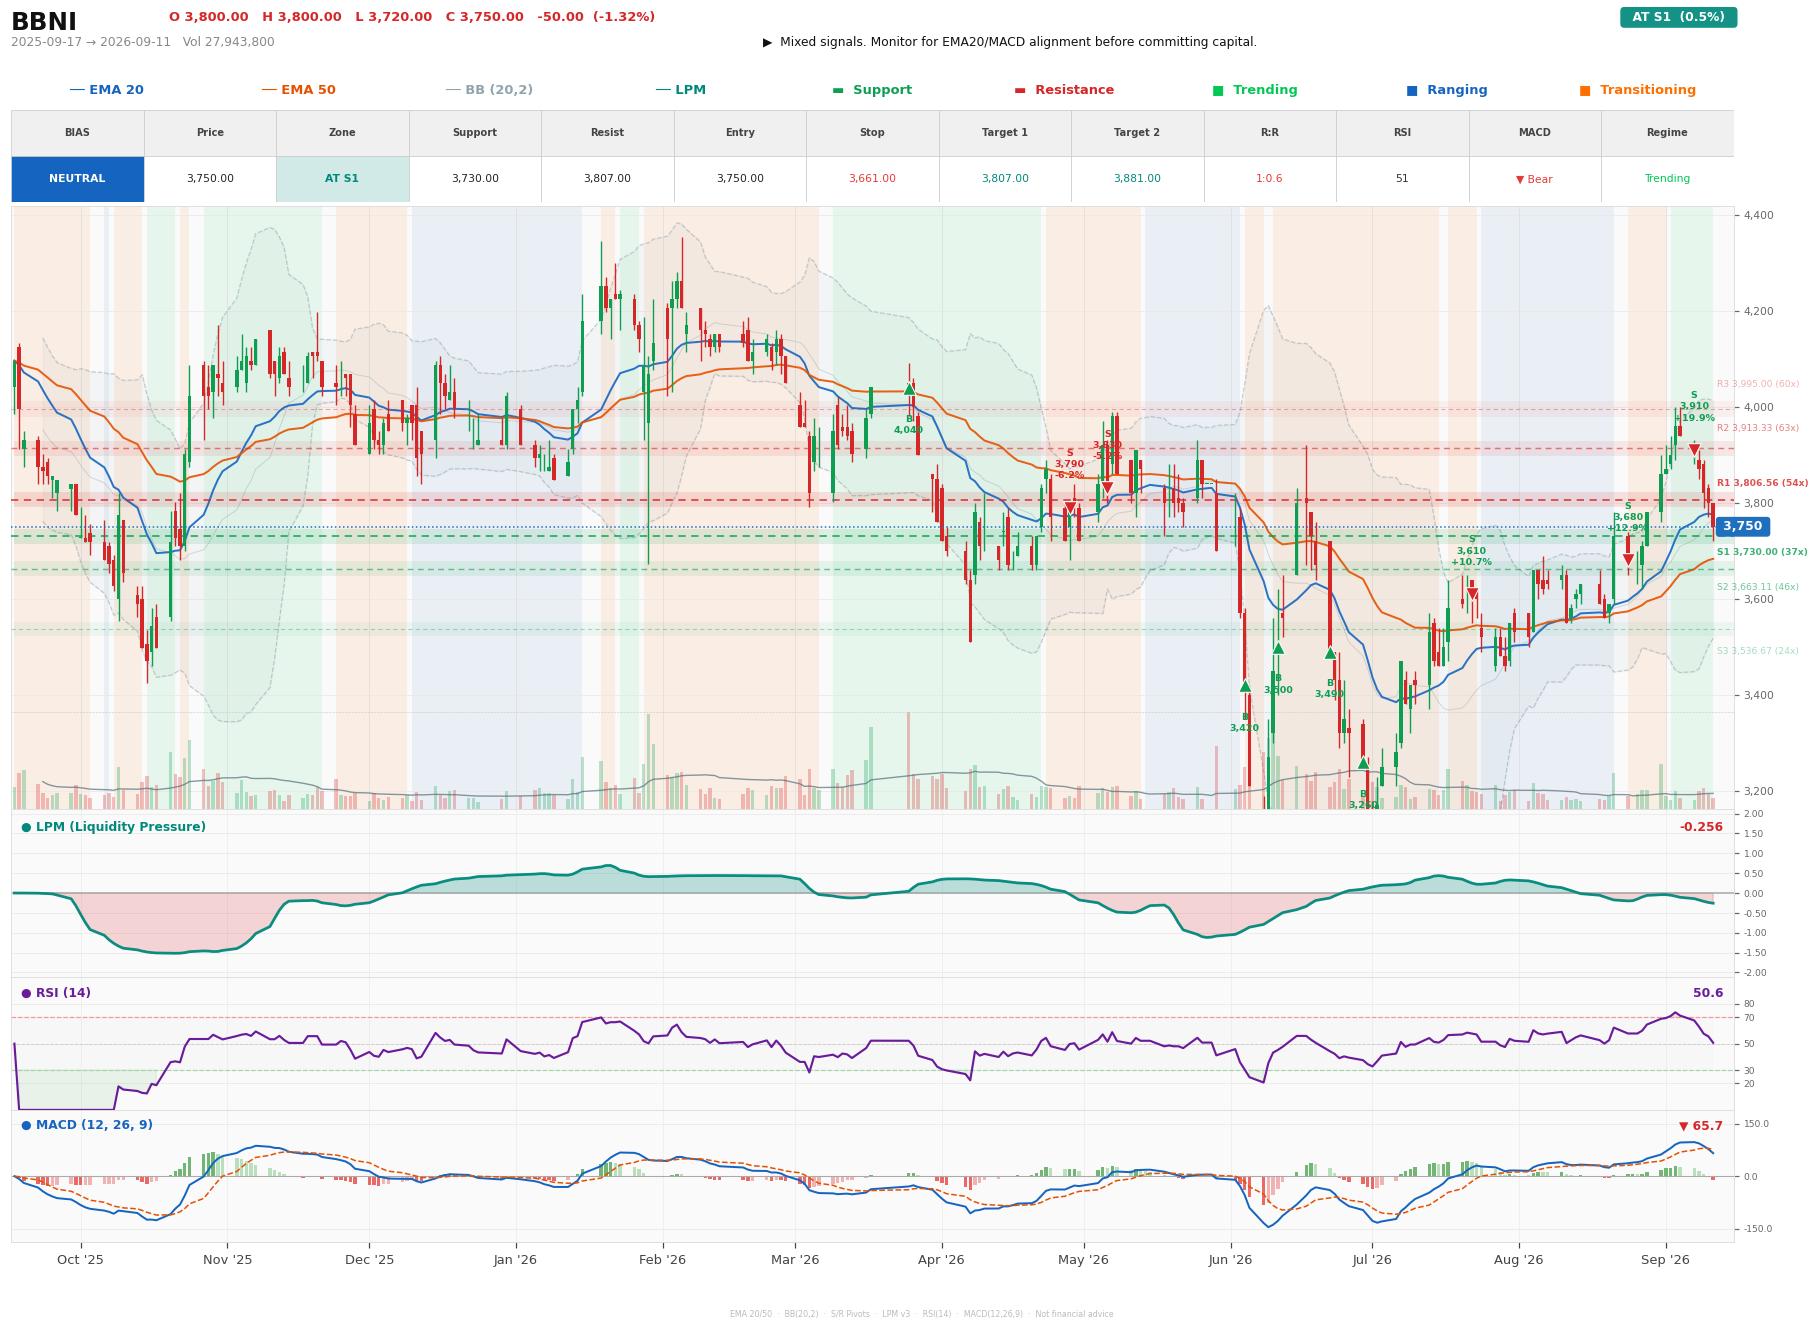Click the BBNI ticker title

44,21
